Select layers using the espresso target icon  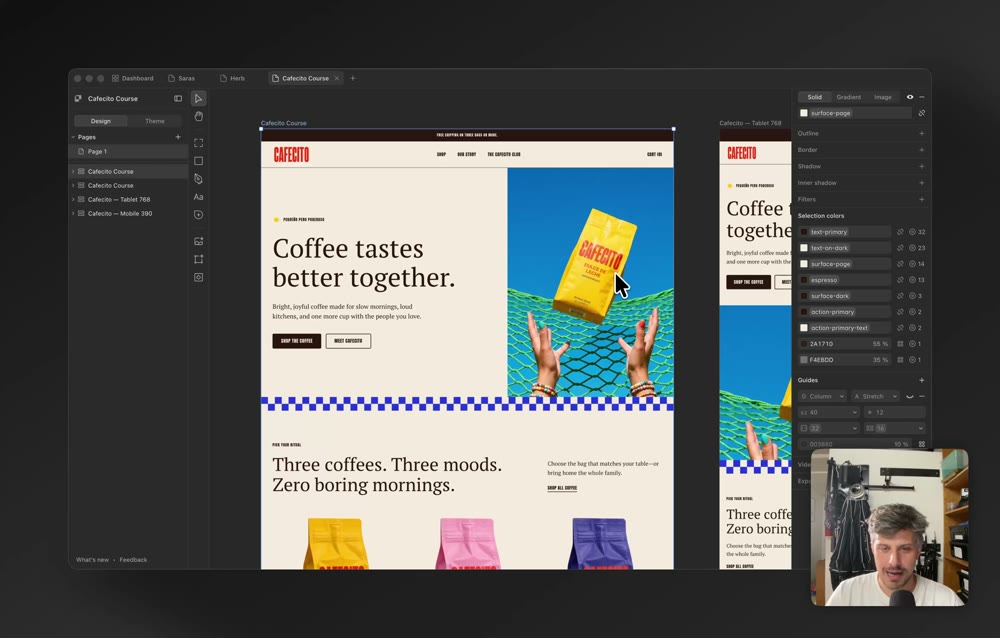tap(912, 280)
